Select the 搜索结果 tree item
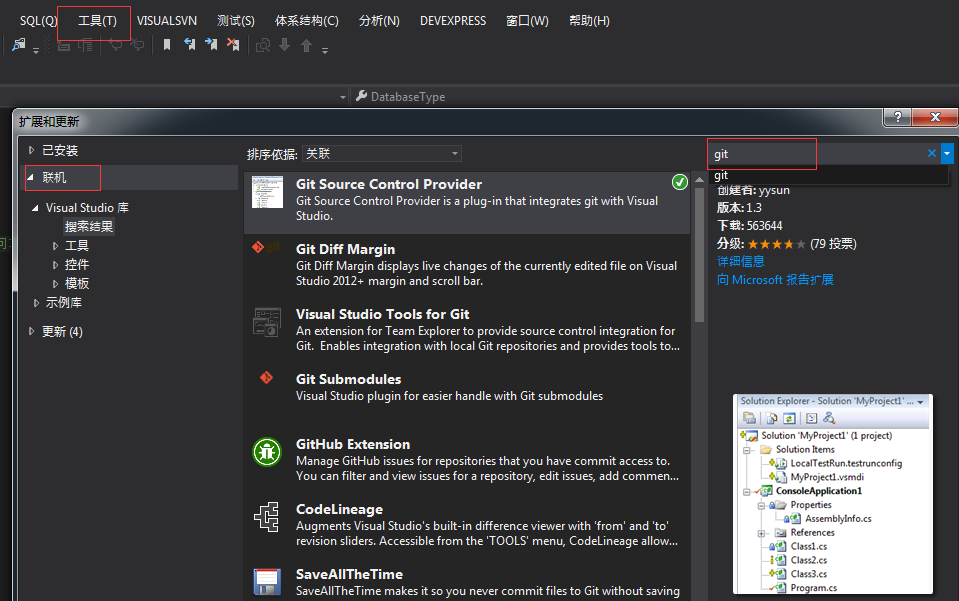Image resolution: width=959 pixels, height=601 pixels. [89, 227]
